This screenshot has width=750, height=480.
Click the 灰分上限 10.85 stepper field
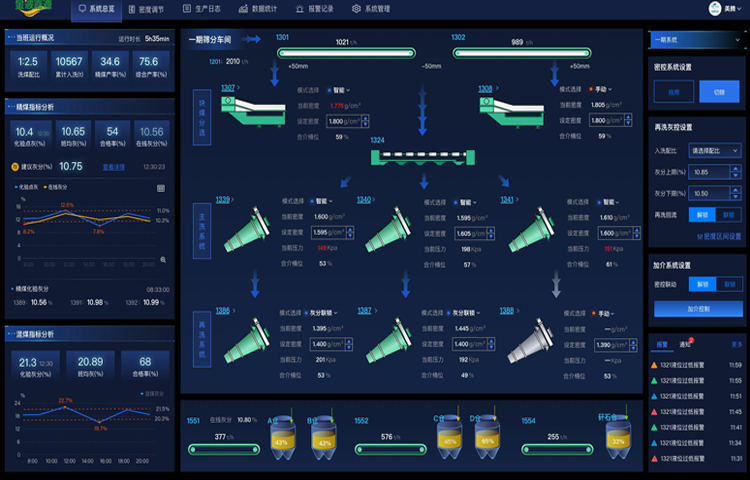click(x=714, y=172)
